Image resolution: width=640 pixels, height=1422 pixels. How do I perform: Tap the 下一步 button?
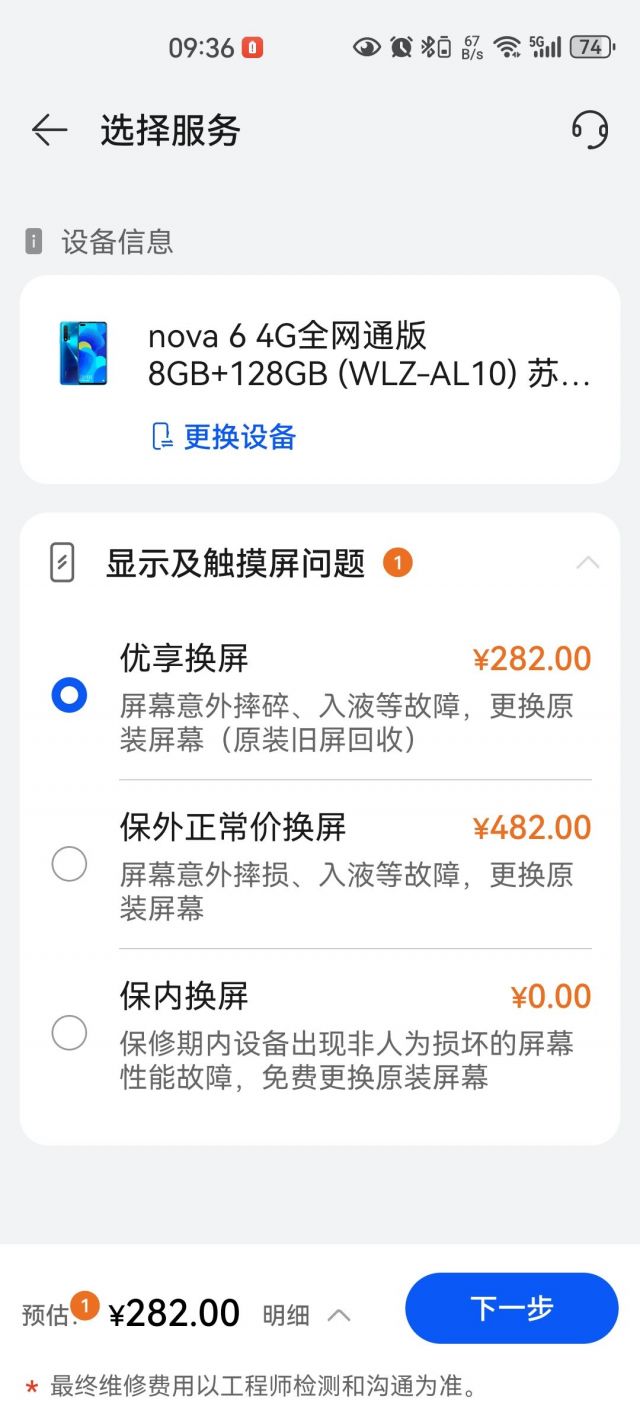512,1308
